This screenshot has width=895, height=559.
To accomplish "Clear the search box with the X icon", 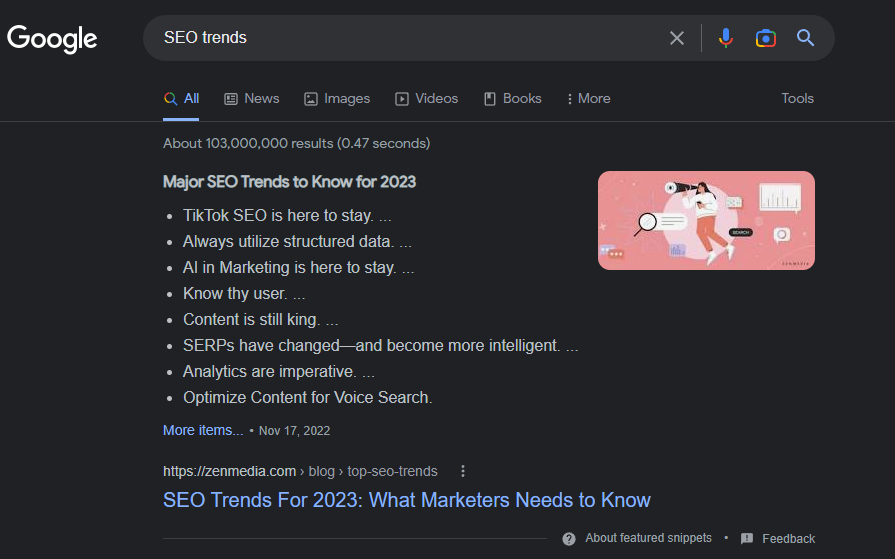I will tap(676, 38).
